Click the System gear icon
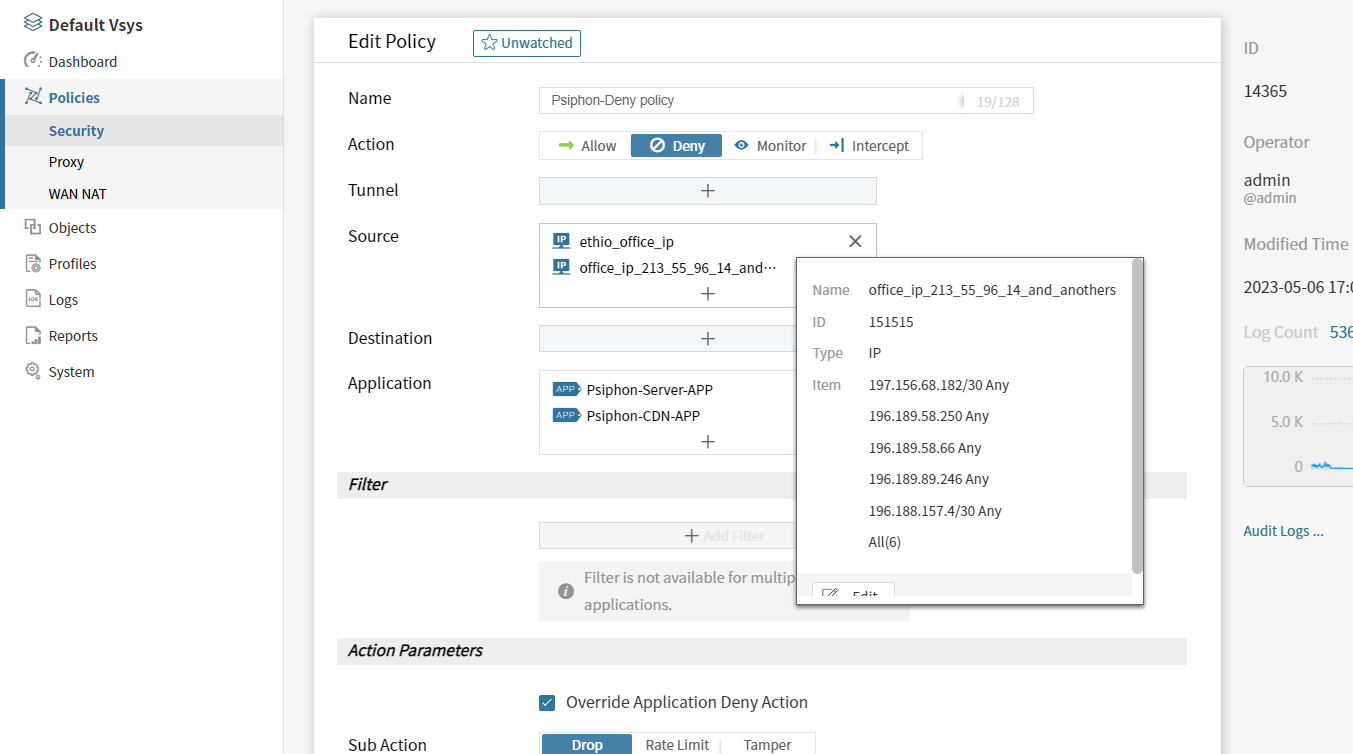Screen dimensions: 1353x754 coord(33,372)
